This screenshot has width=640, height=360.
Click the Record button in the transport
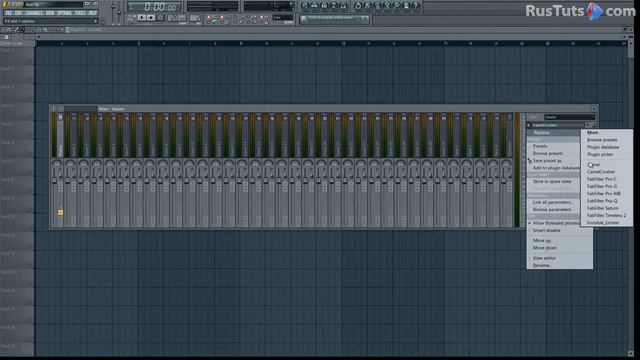161,18
